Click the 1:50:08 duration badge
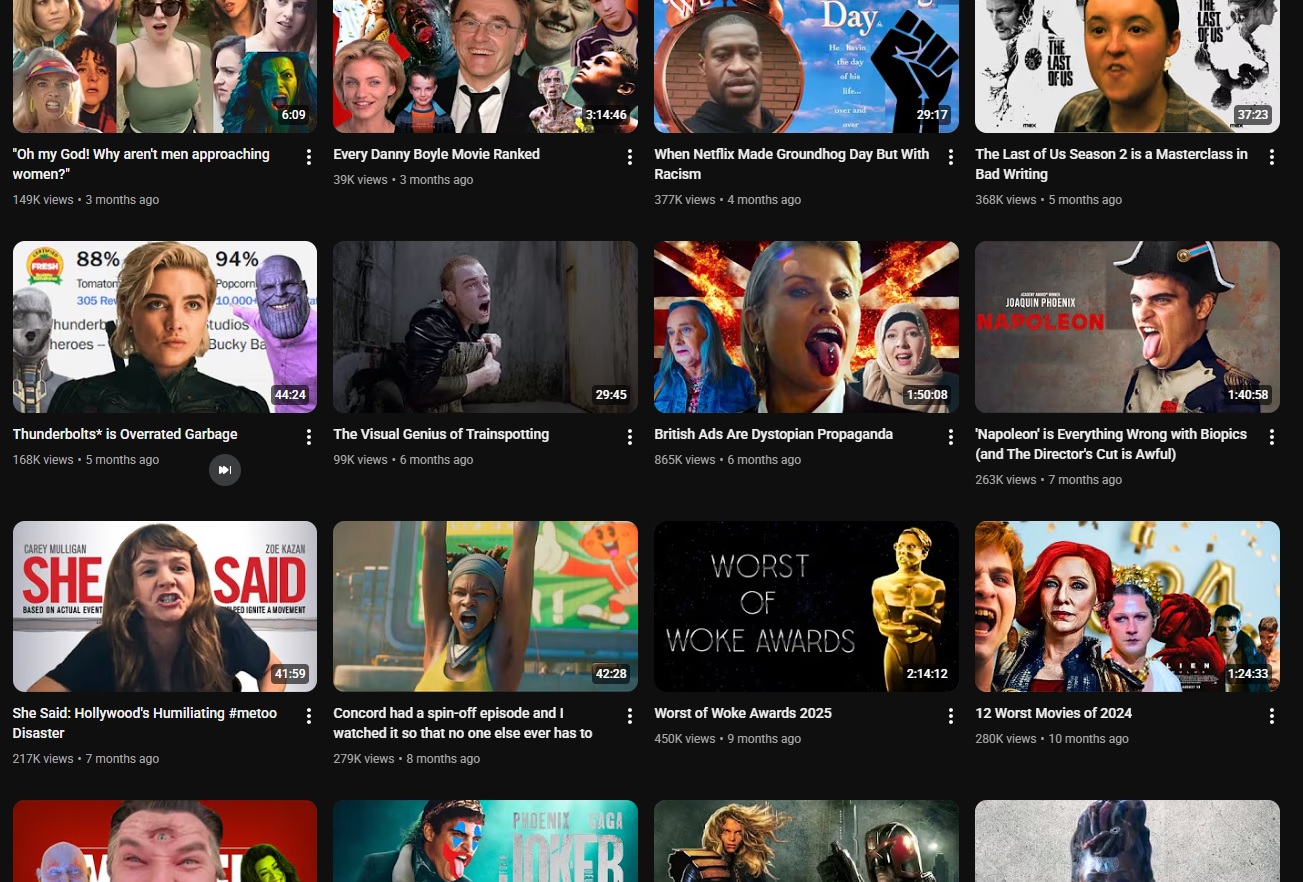 [x=927, y=395]
